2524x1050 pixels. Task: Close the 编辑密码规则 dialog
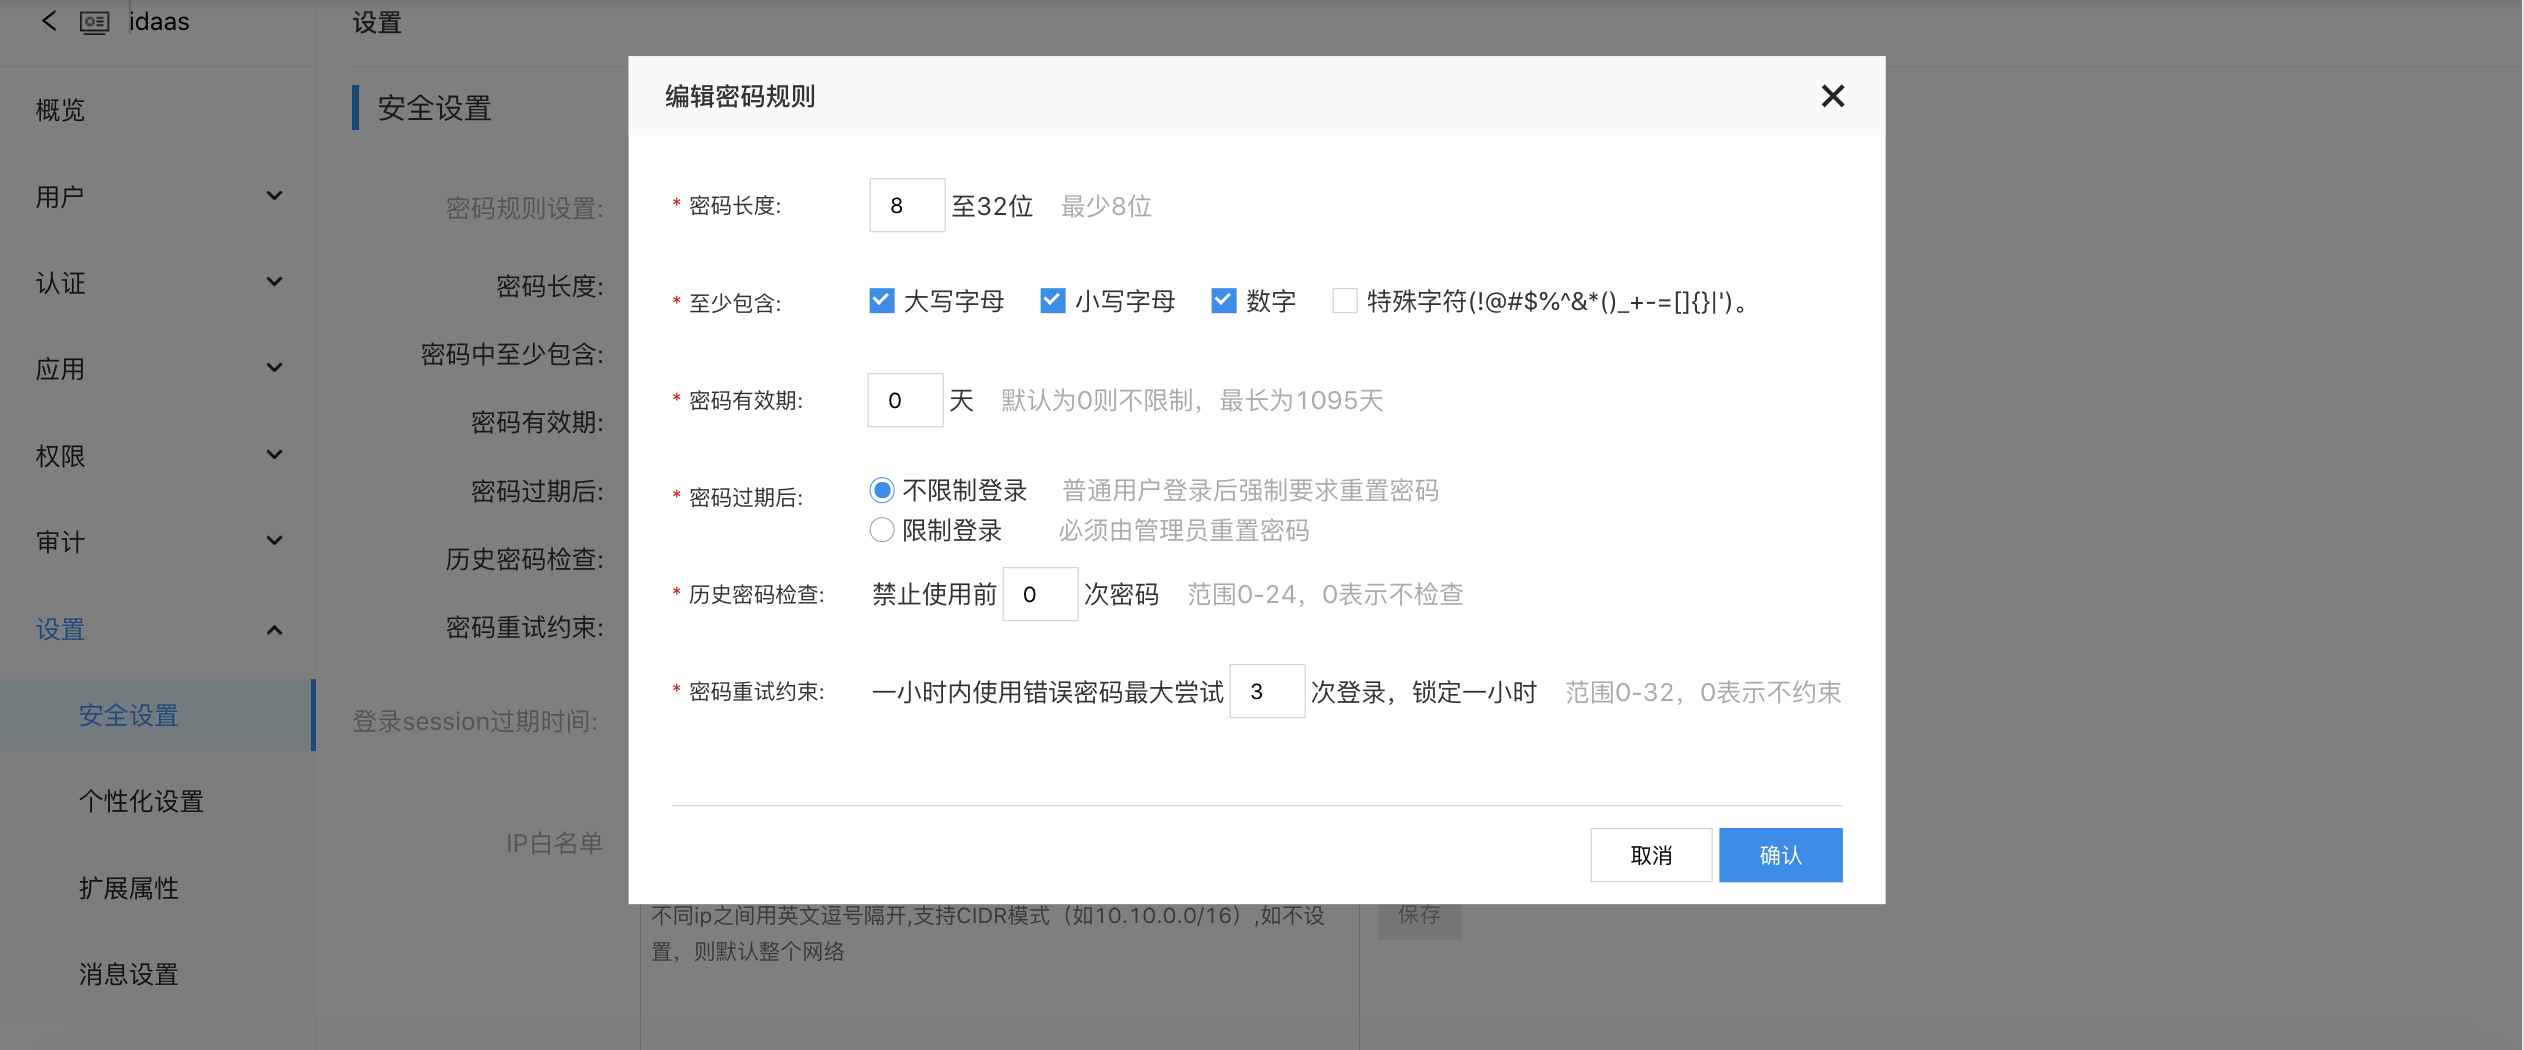coord(1832,96)
